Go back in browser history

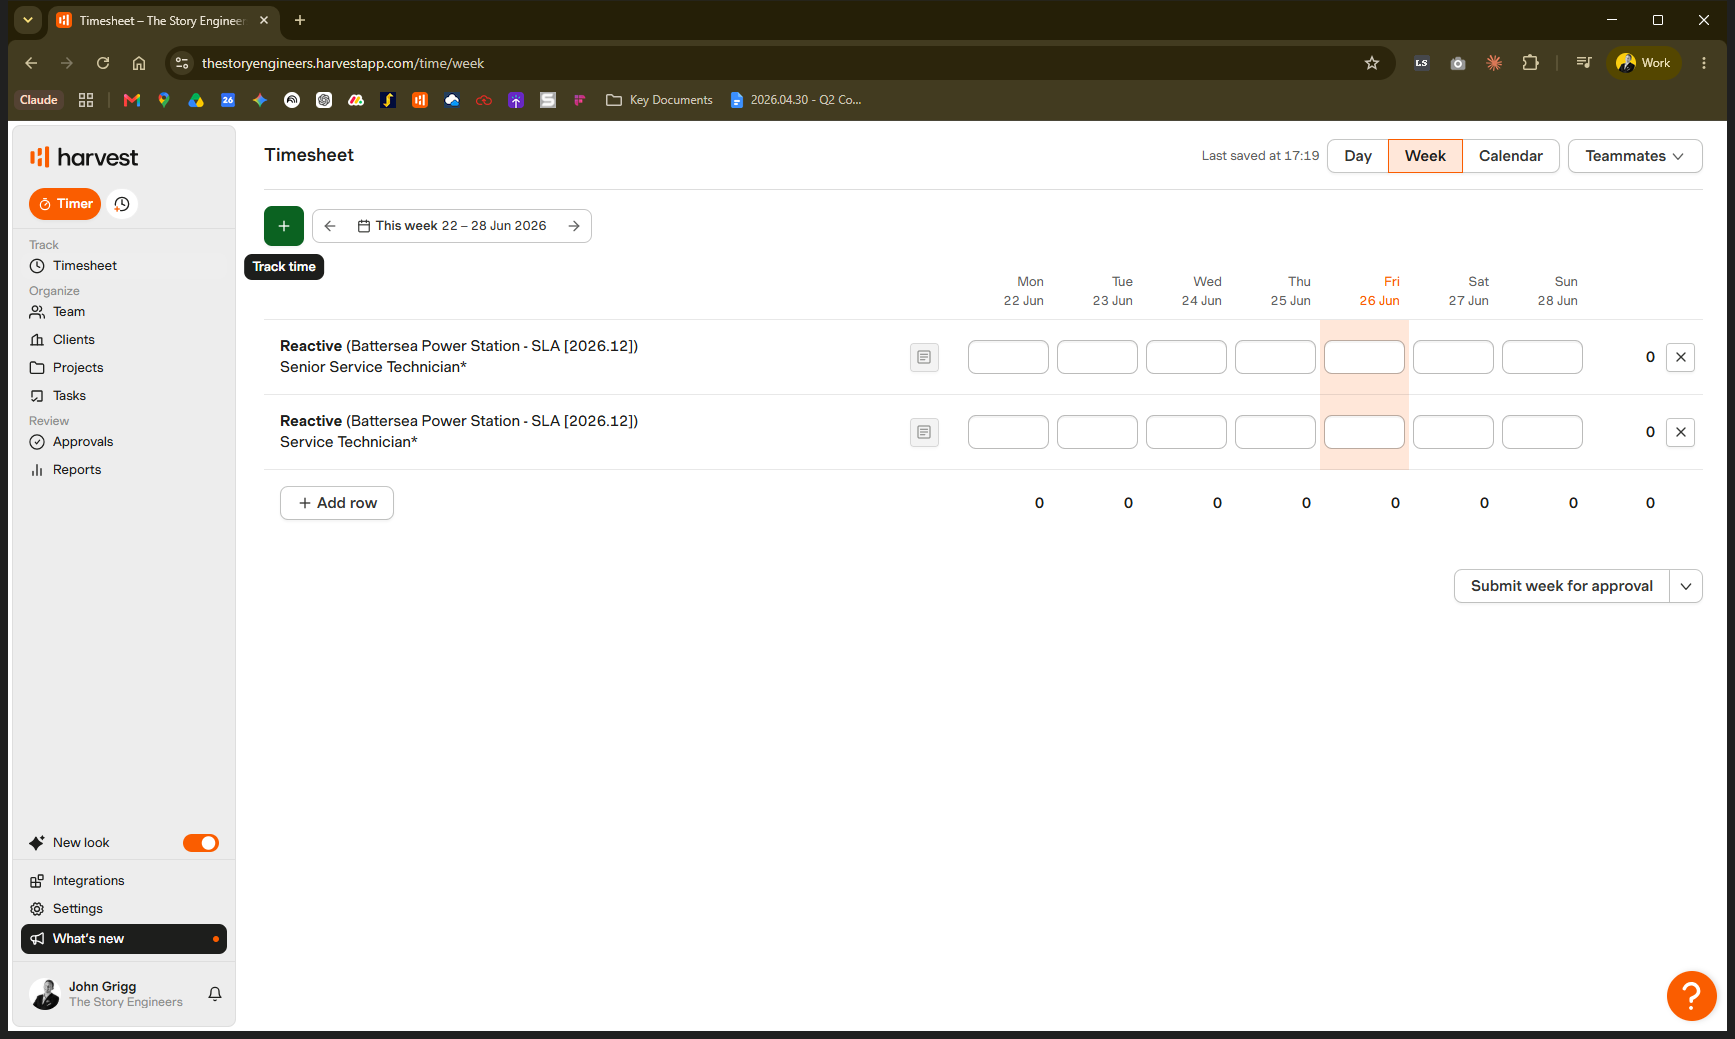pyautogui.click(x=31, y=63)
